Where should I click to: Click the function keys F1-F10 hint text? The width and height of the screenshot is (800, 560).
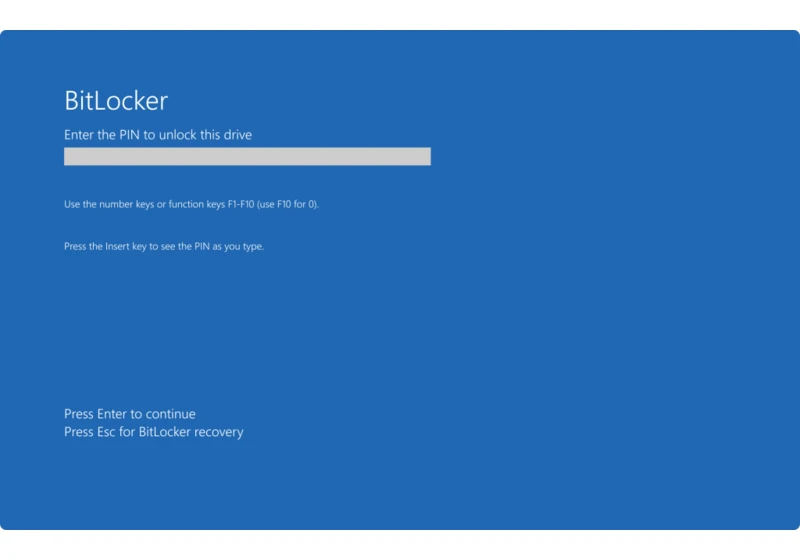point(191,204)
